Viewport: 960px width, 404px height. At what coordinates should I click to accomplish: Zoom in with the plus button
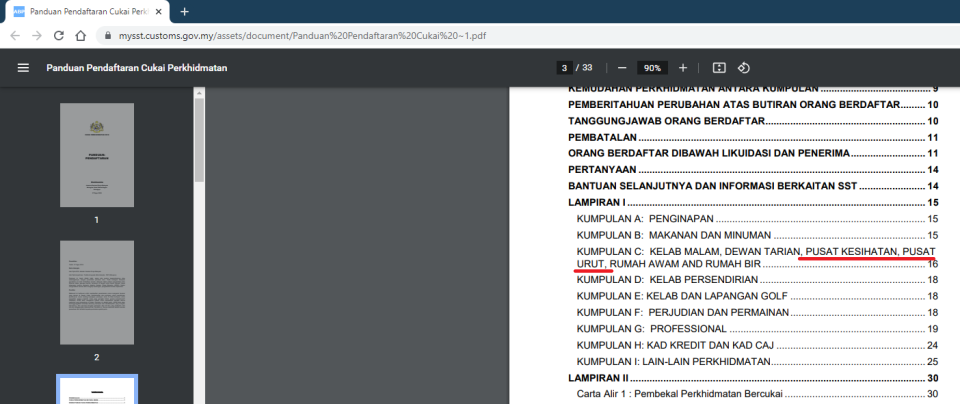tap(683, 68)
